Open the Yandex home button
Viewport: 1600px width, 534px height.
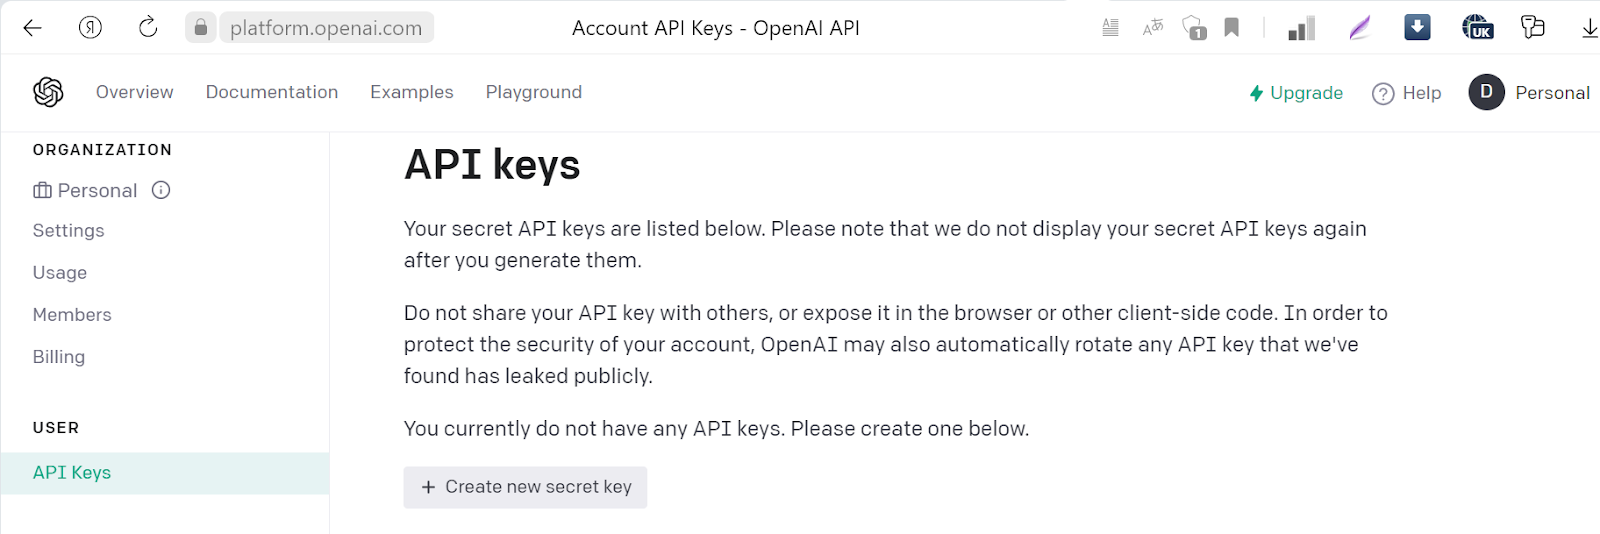90,28
